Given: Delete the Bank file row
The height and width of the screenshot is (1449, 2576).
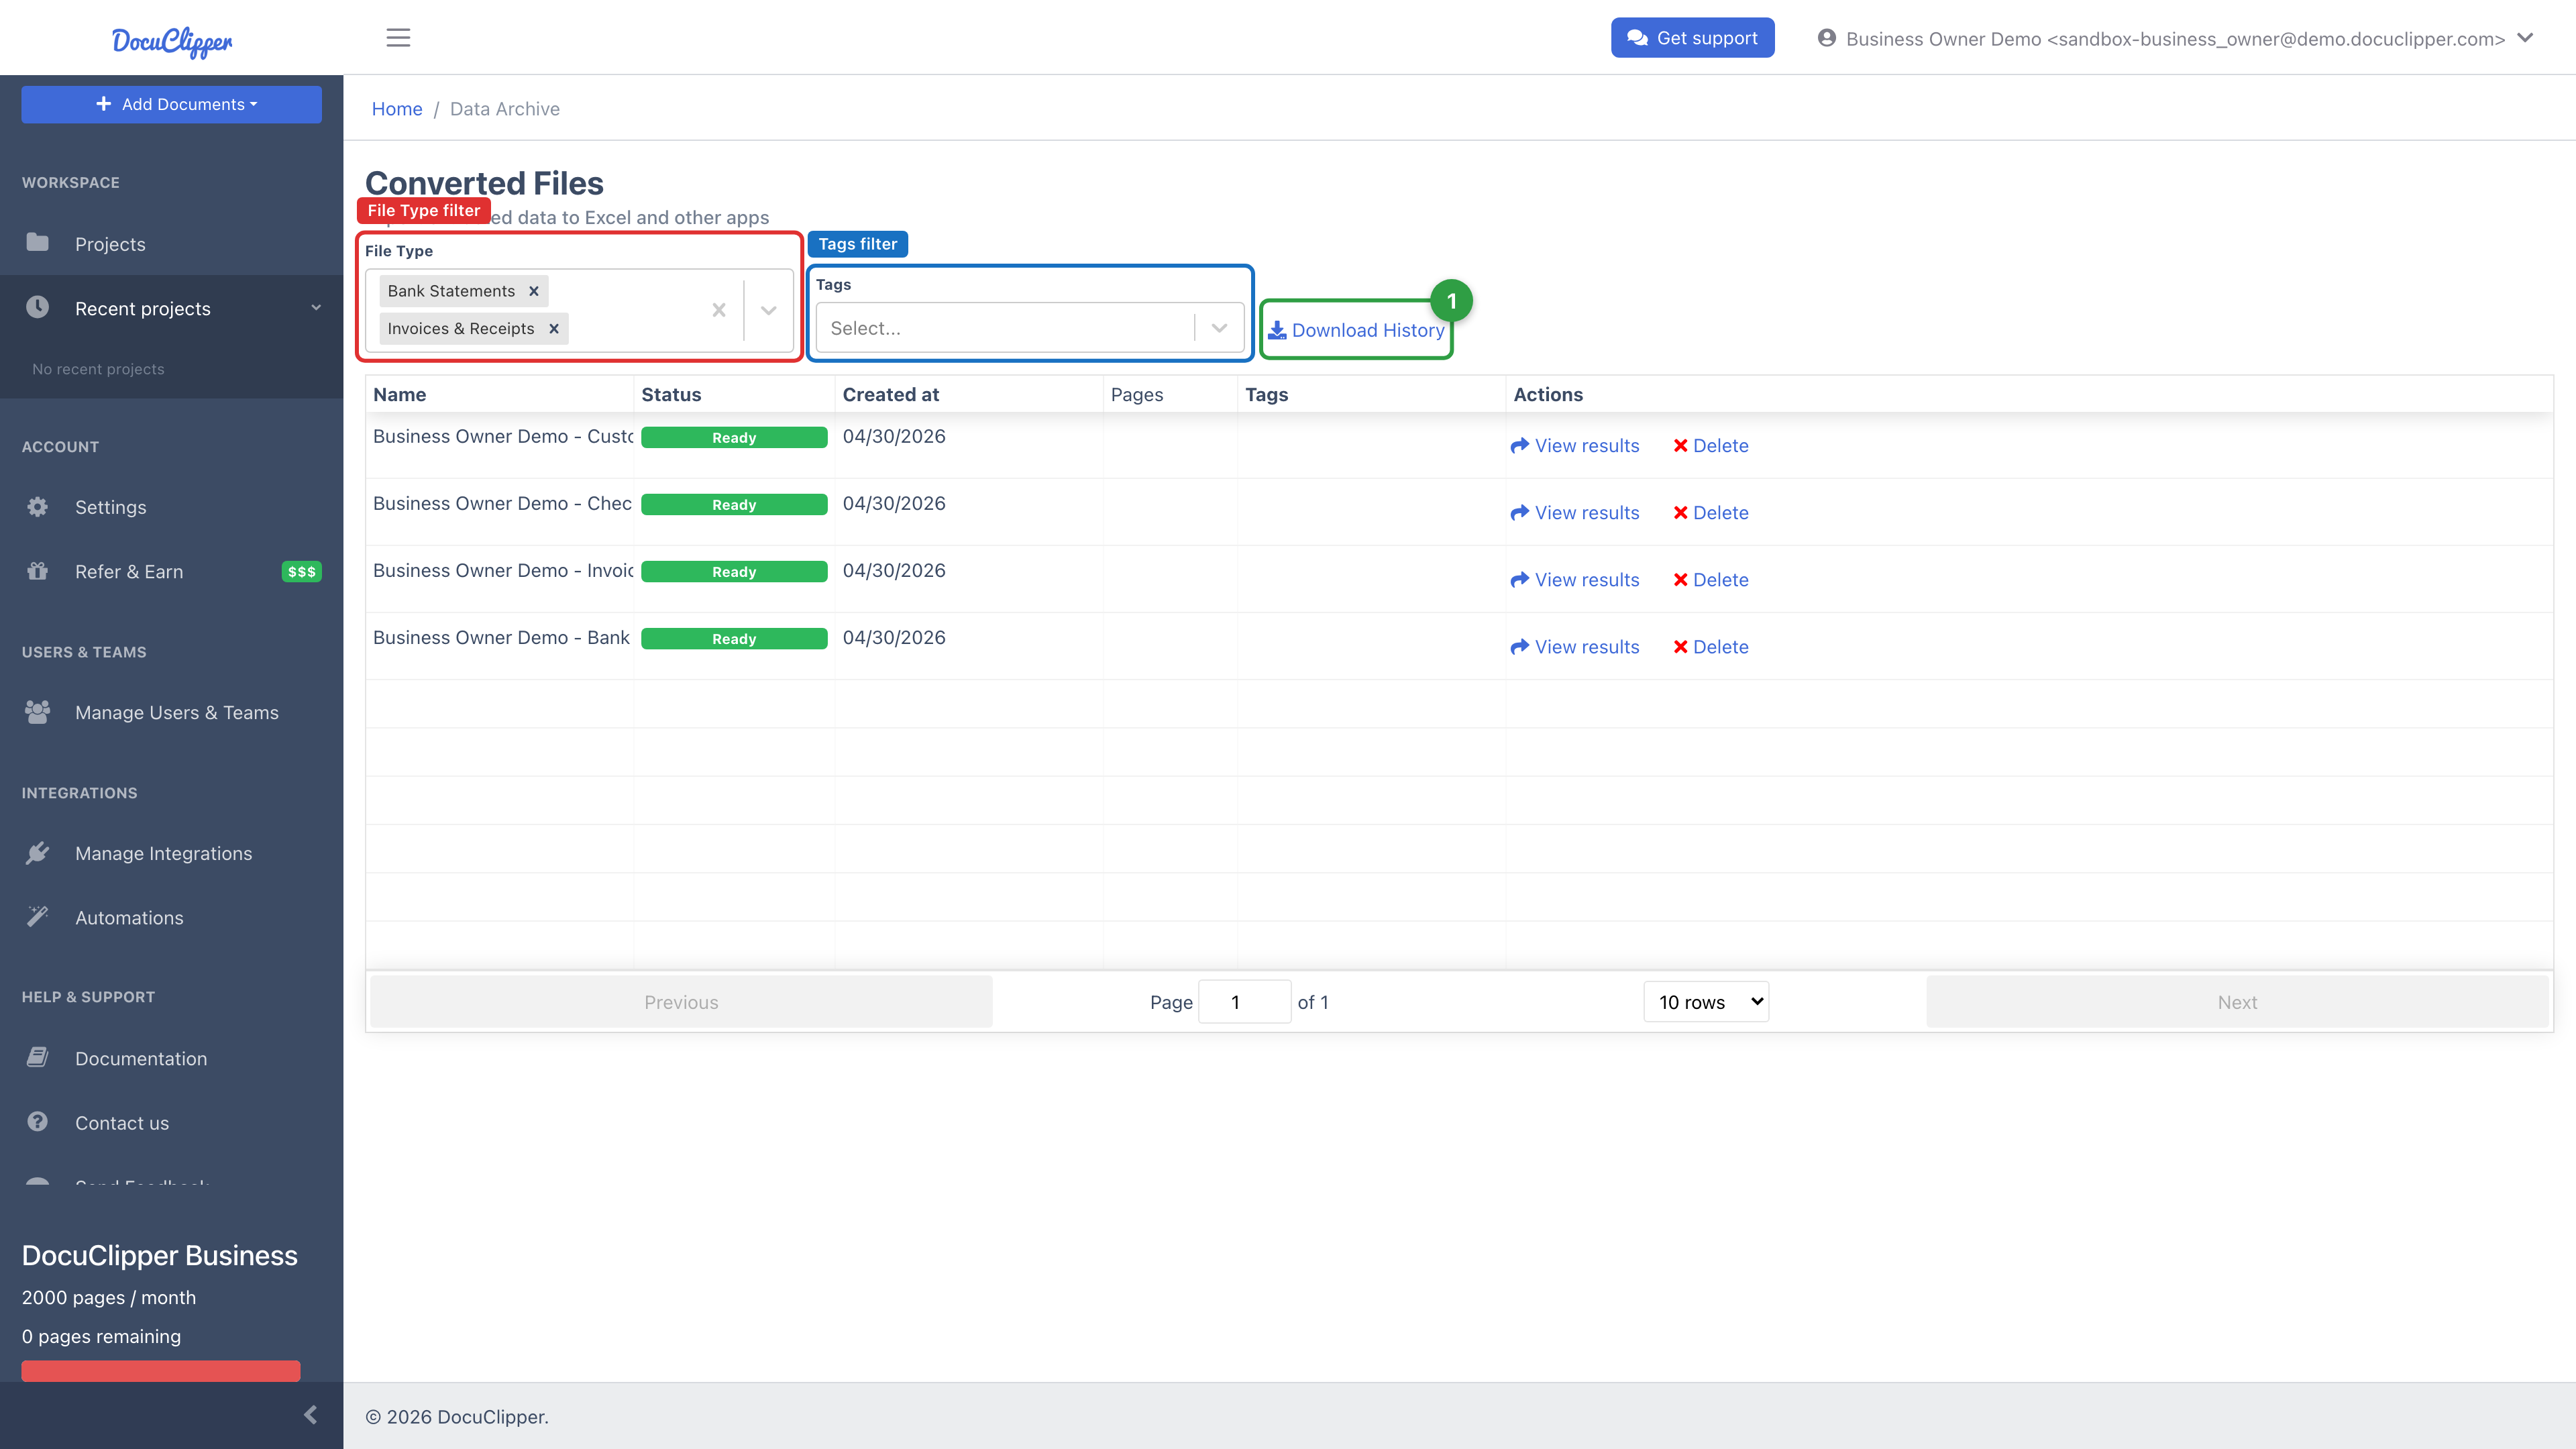Looking at the screenshot, I should coord(1711,646).
